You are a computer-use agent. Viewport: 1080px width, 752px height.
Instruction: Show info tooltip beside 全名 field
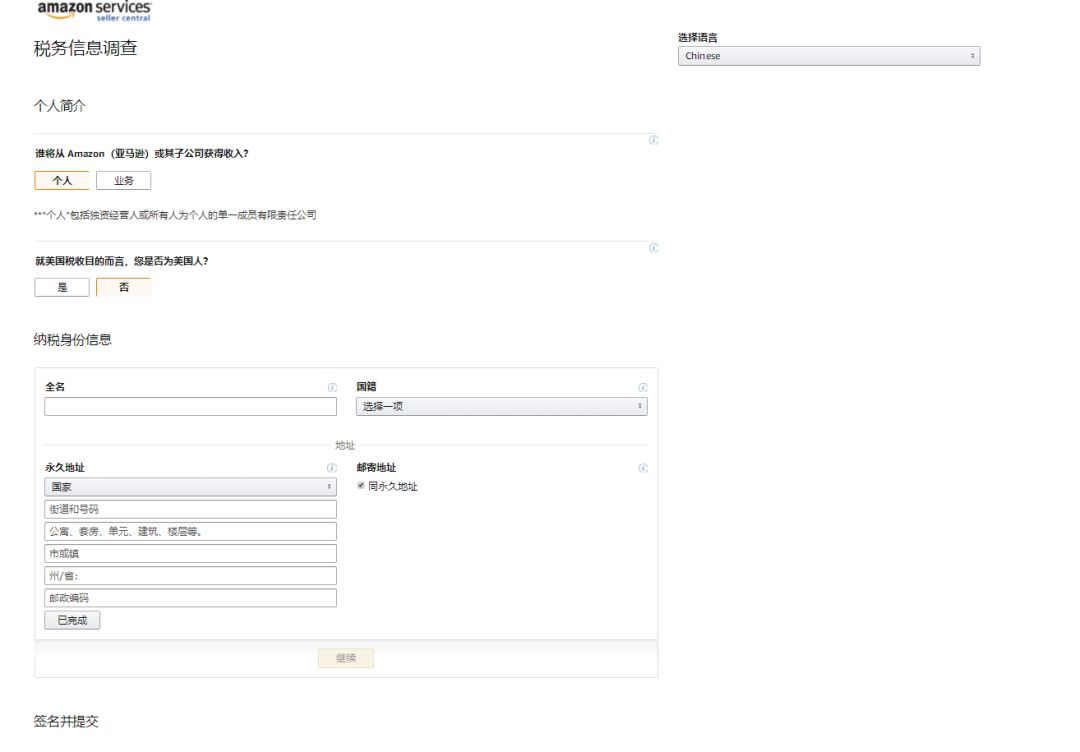pyautogui.click(x=332, y=388)
